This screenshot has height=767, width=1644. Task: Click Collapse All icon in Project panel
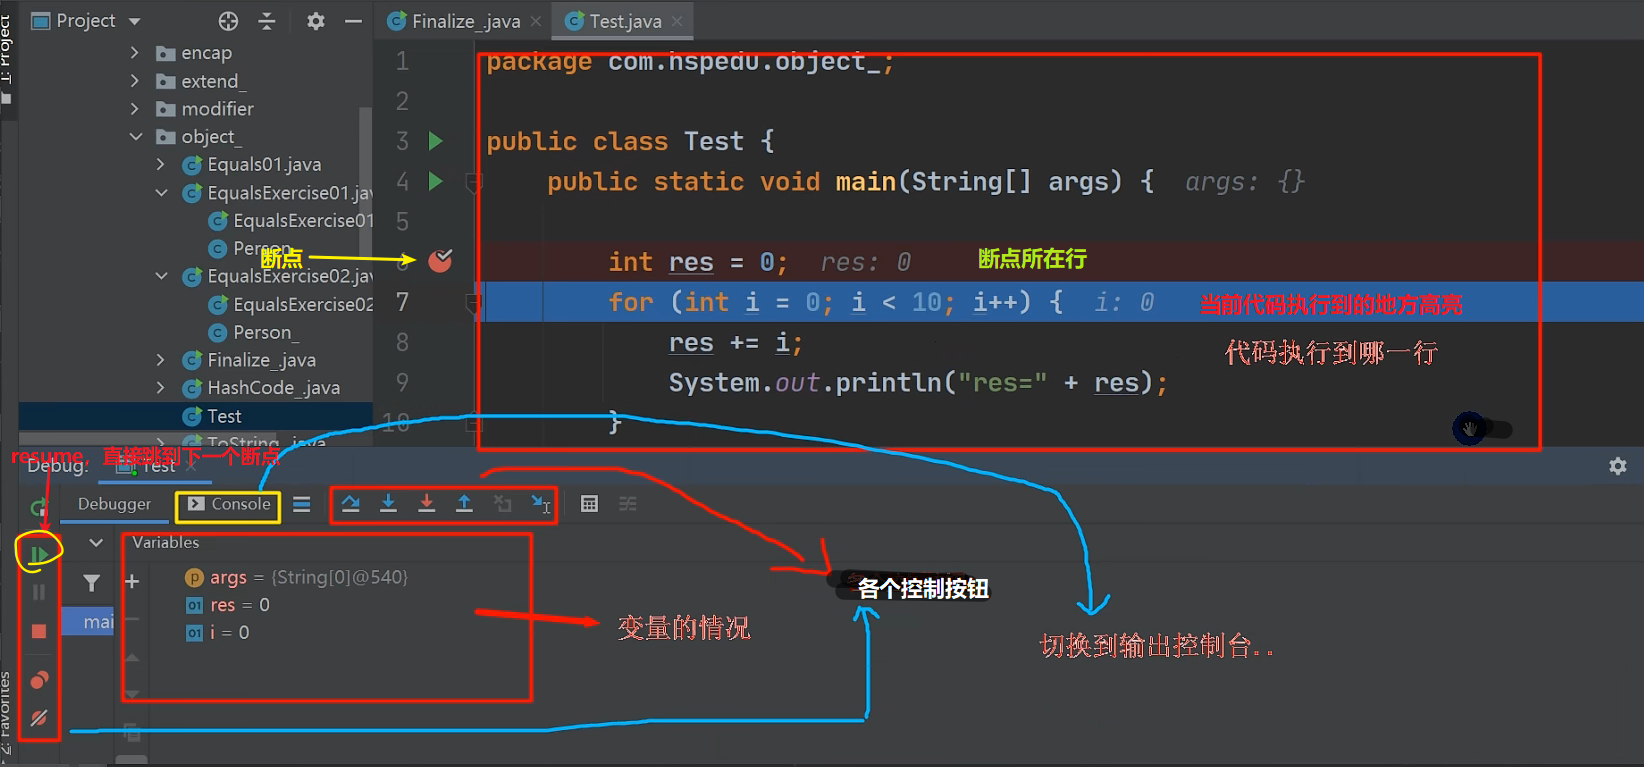point(267,20)
